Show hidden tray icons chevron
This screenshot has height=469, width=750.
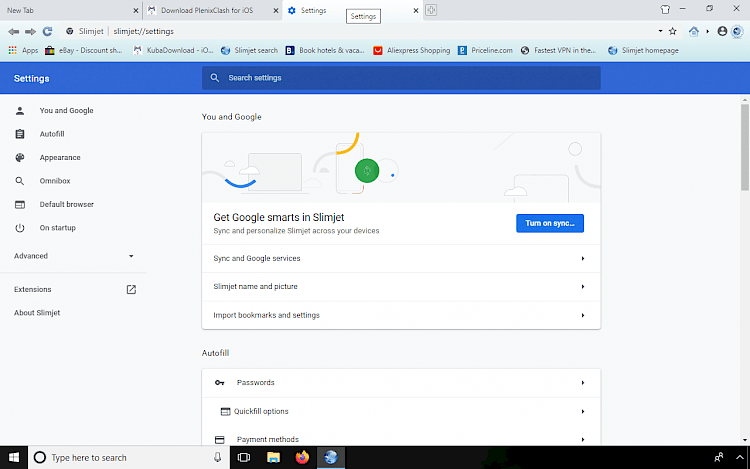click(x=739, y=458)
